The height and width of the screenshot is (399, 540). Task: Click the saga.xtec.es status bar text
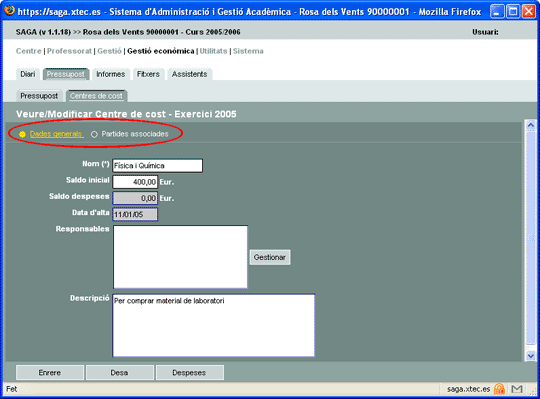468,389
